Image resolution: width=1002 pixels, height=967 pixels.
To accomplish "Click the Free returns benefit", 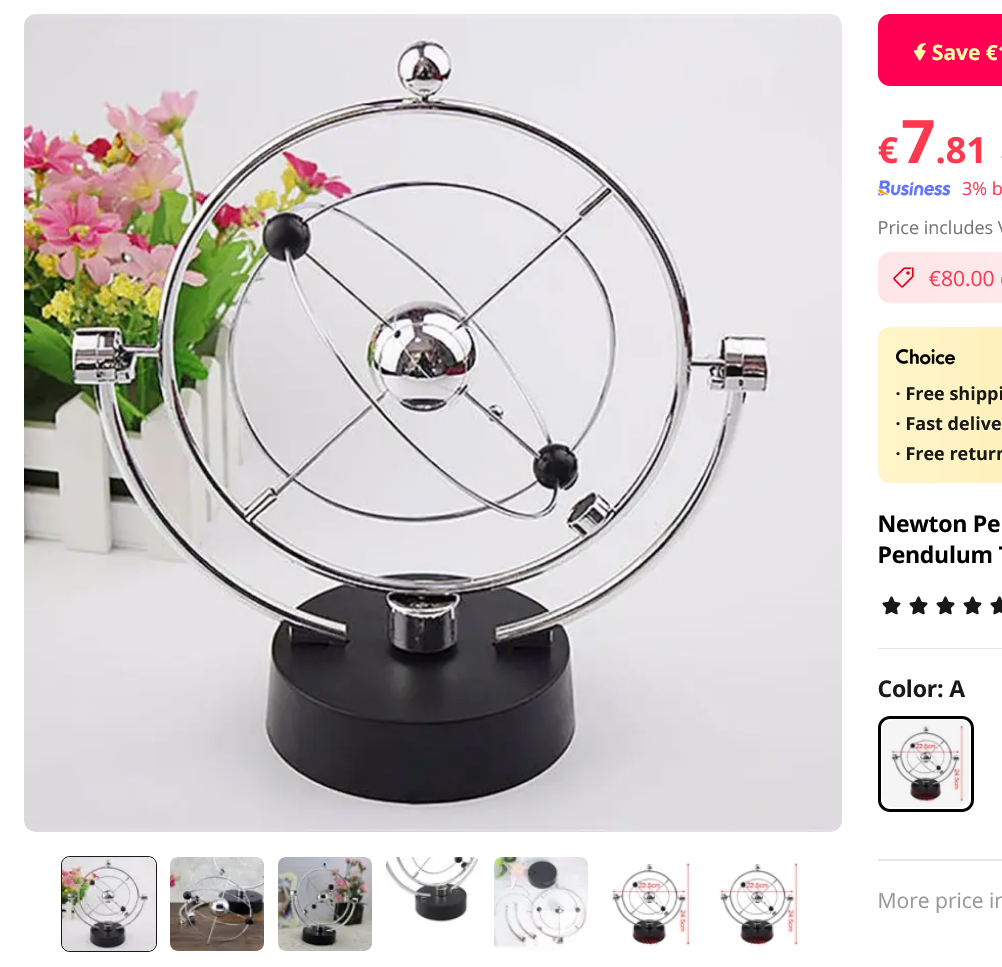I will pos(948,454).
